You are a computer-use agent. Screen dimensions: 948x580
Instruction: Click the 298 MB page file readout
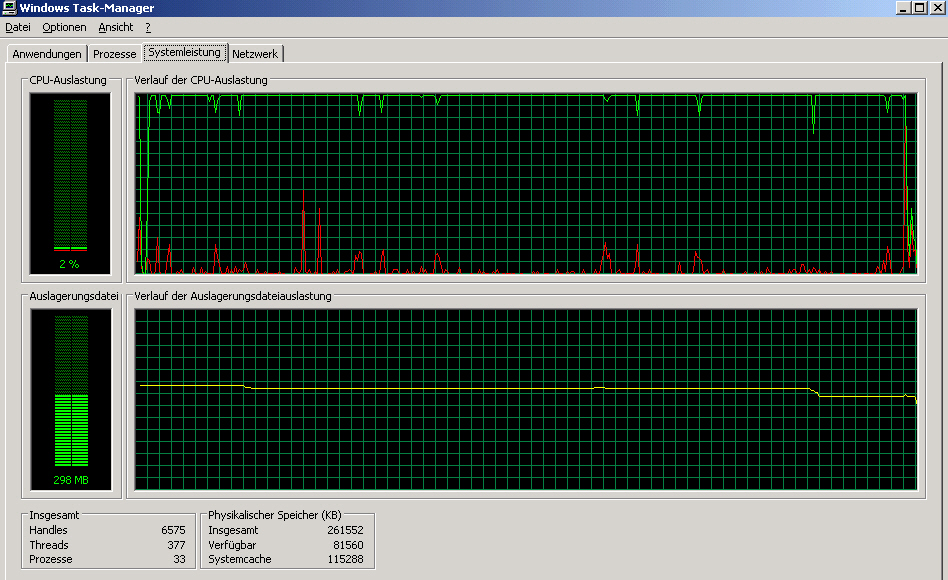[71, 480]
